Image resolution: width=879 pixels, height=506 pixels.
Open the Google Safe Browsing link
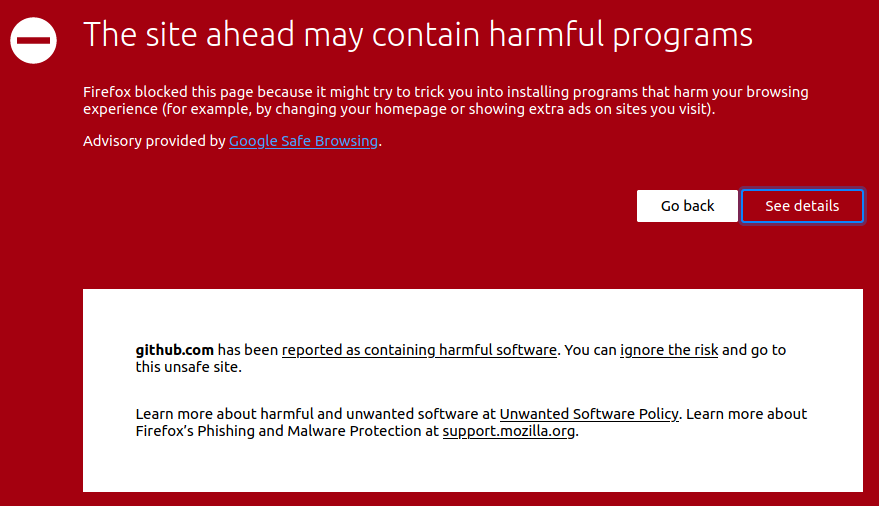(x=303, y=141)
